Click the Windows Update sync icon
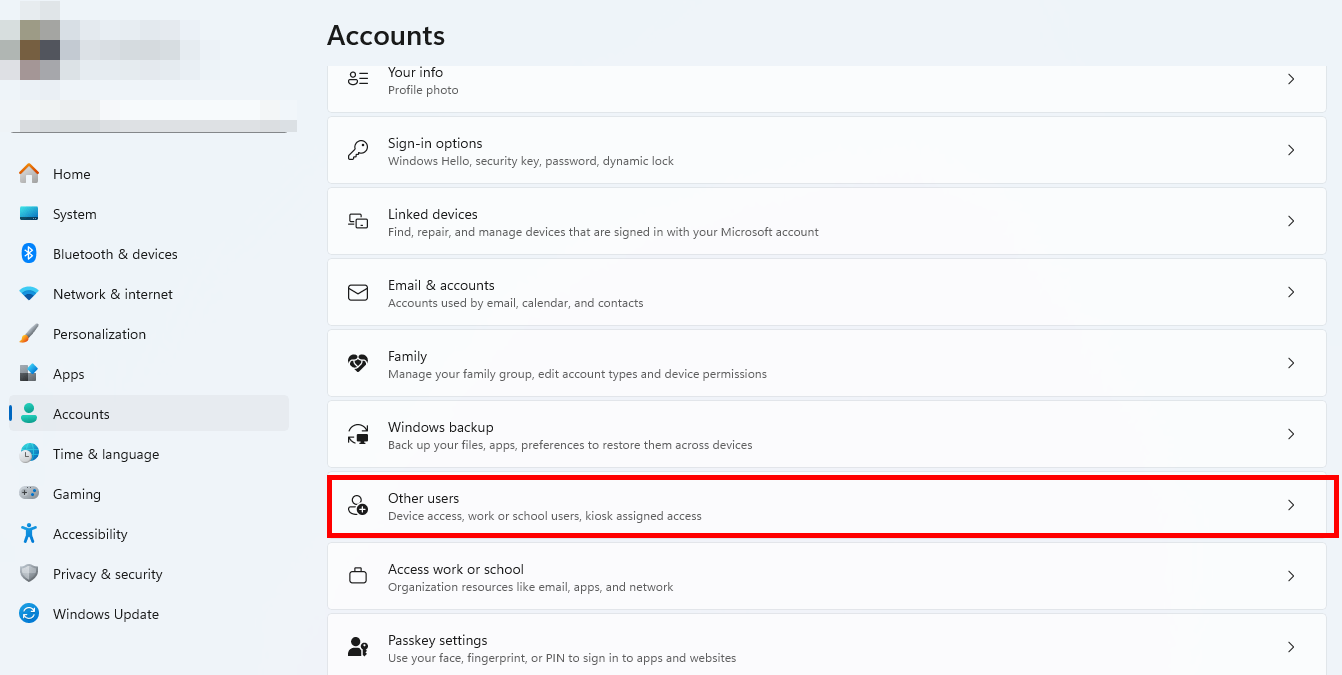The image size is (1342, 675). [29, 614]
